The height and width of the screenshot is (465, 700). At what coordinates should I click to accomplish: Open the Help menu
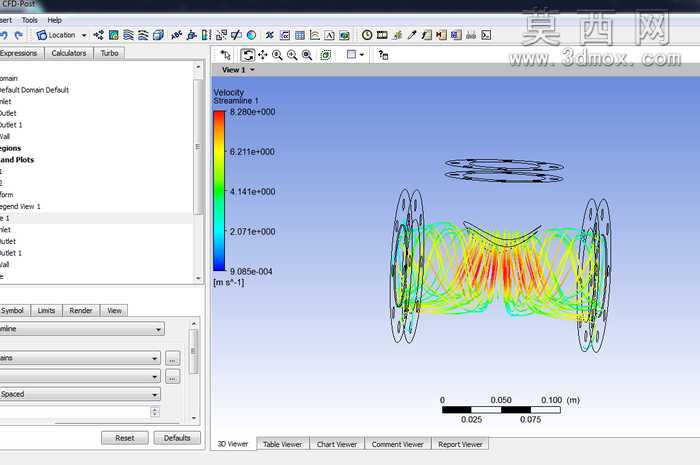(54, 20)
